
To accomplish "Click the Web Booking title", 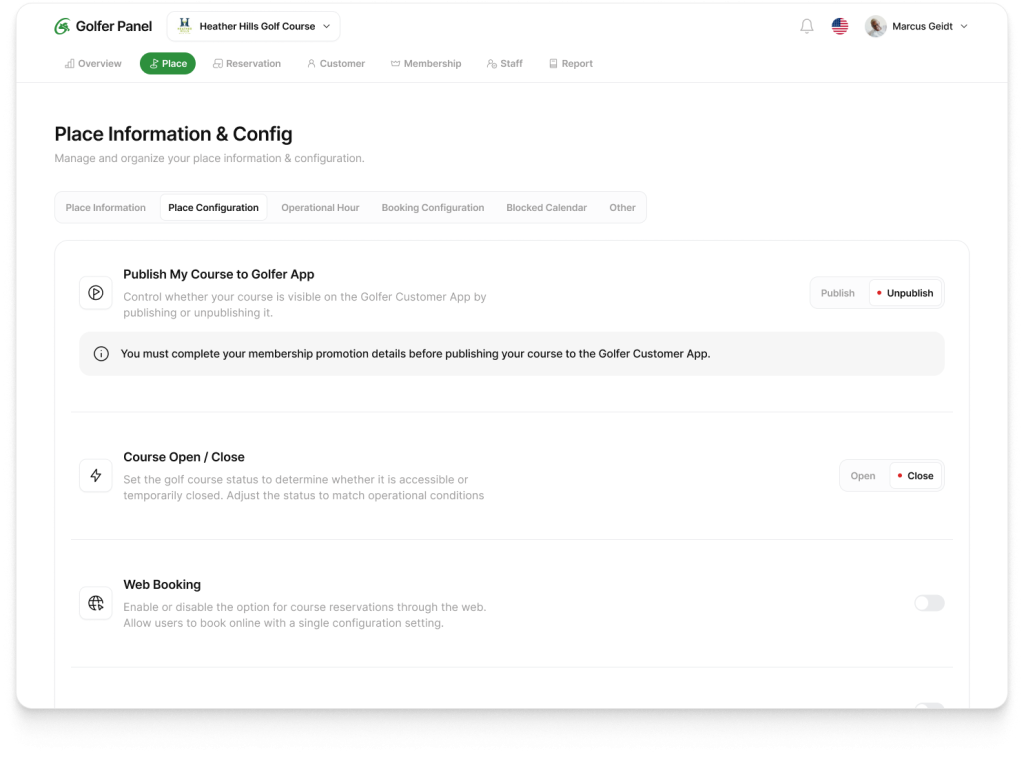I will point(162,584).
